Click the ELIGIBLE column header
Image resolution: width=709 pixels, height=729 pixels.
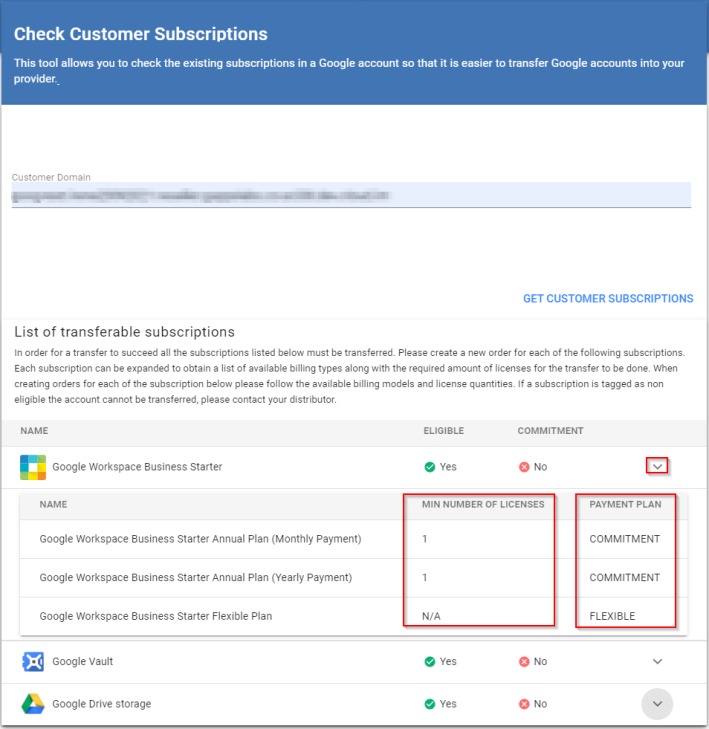coord(444,431)
